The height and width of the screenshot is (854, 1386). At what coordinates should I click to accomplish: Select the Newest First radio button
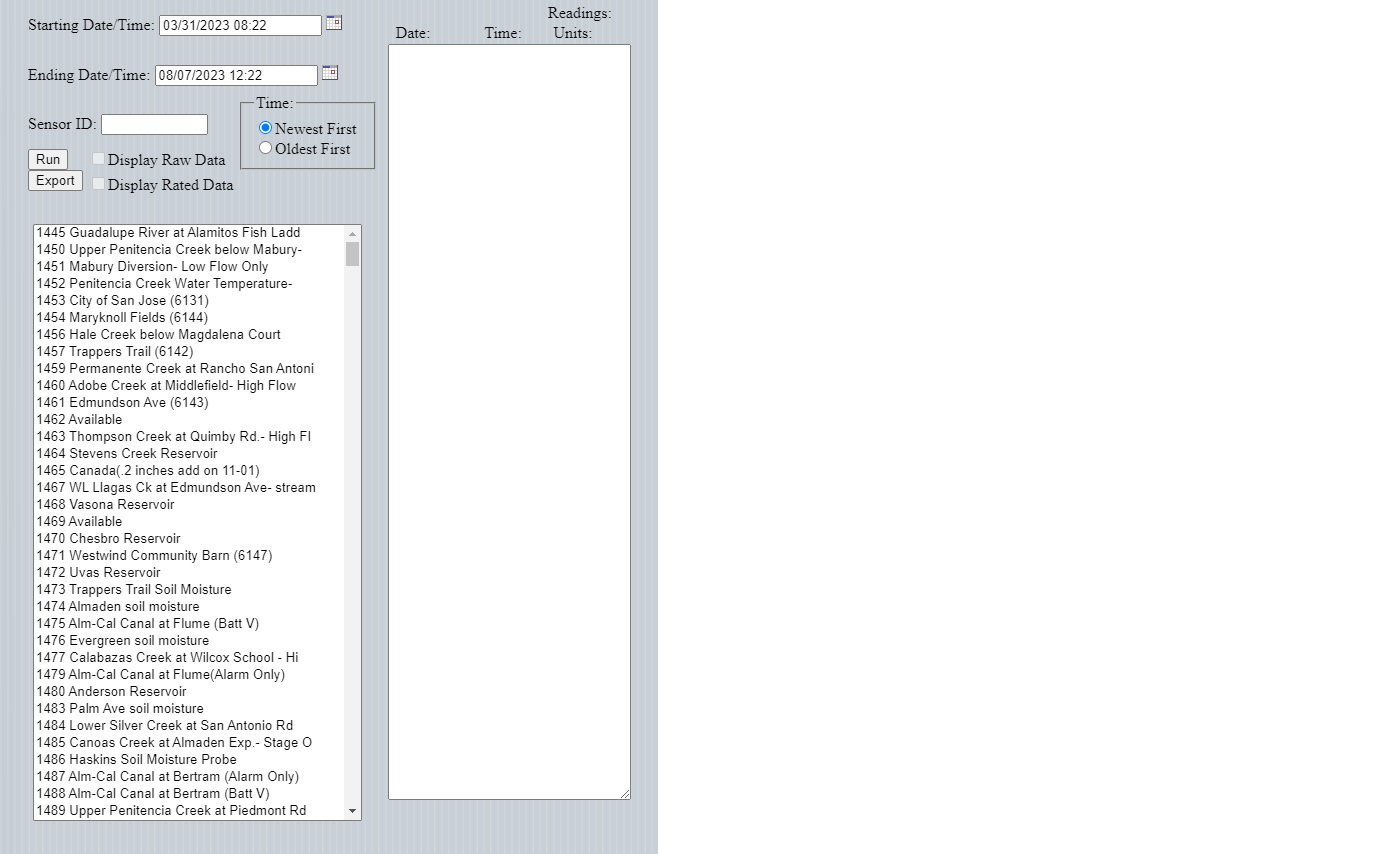pyautogui.click(x=265, y=128)
